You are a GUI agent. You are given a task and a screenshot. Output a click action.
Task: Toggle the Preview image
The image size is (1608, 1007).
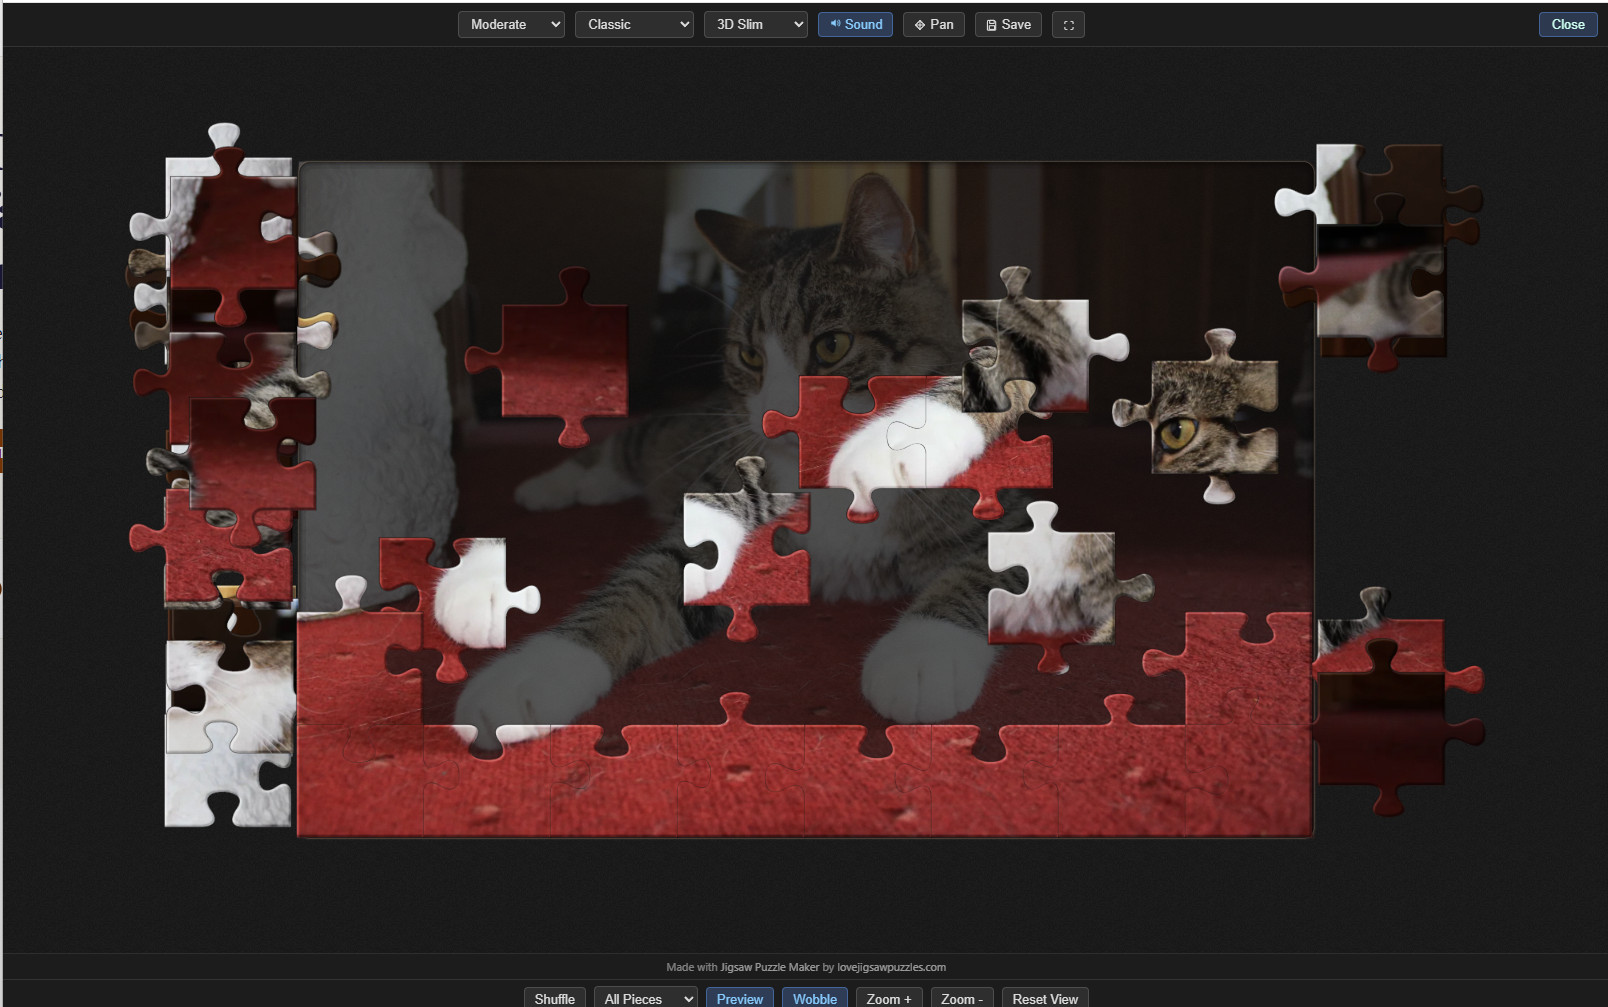[x=739, y=998]
